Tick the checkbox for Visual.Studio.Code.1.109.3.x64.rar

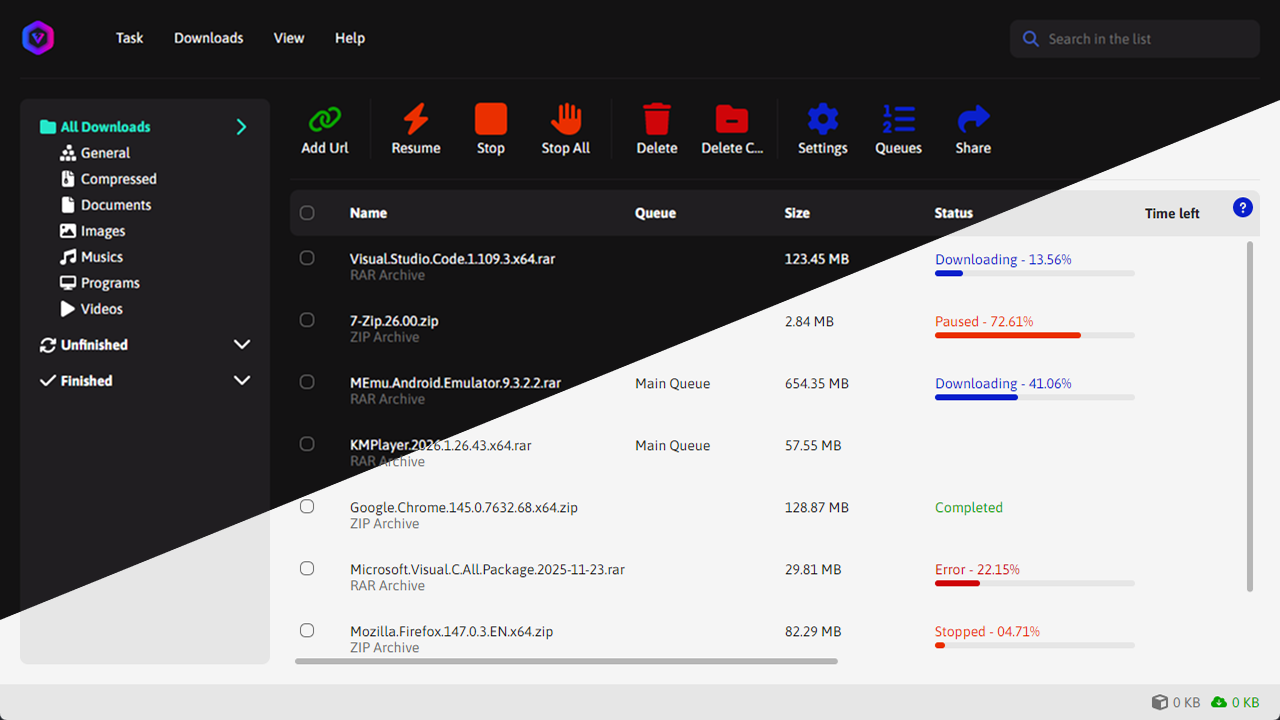pos(307,258)
